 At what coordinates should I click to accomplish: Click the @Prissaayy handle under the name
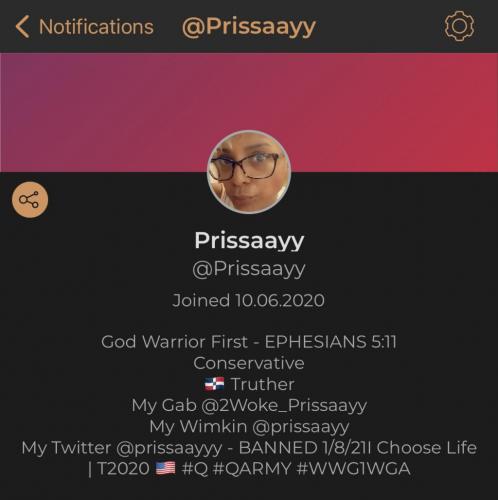click(249, 269)
